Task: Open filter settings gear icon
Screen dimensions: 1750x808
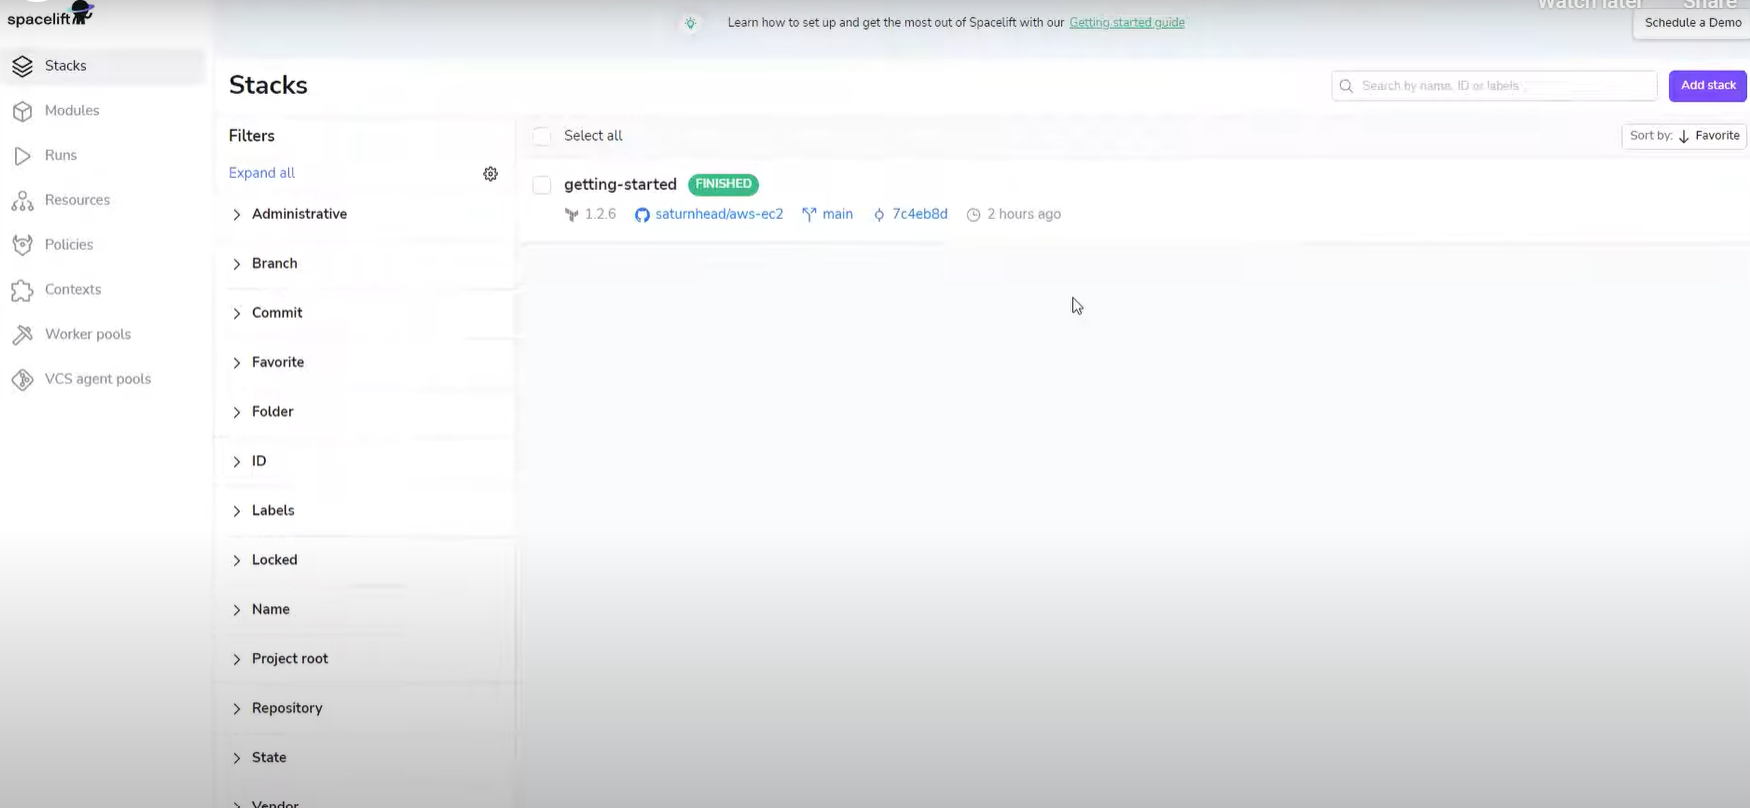Action: pyautogui.click(x=490, y=174)
